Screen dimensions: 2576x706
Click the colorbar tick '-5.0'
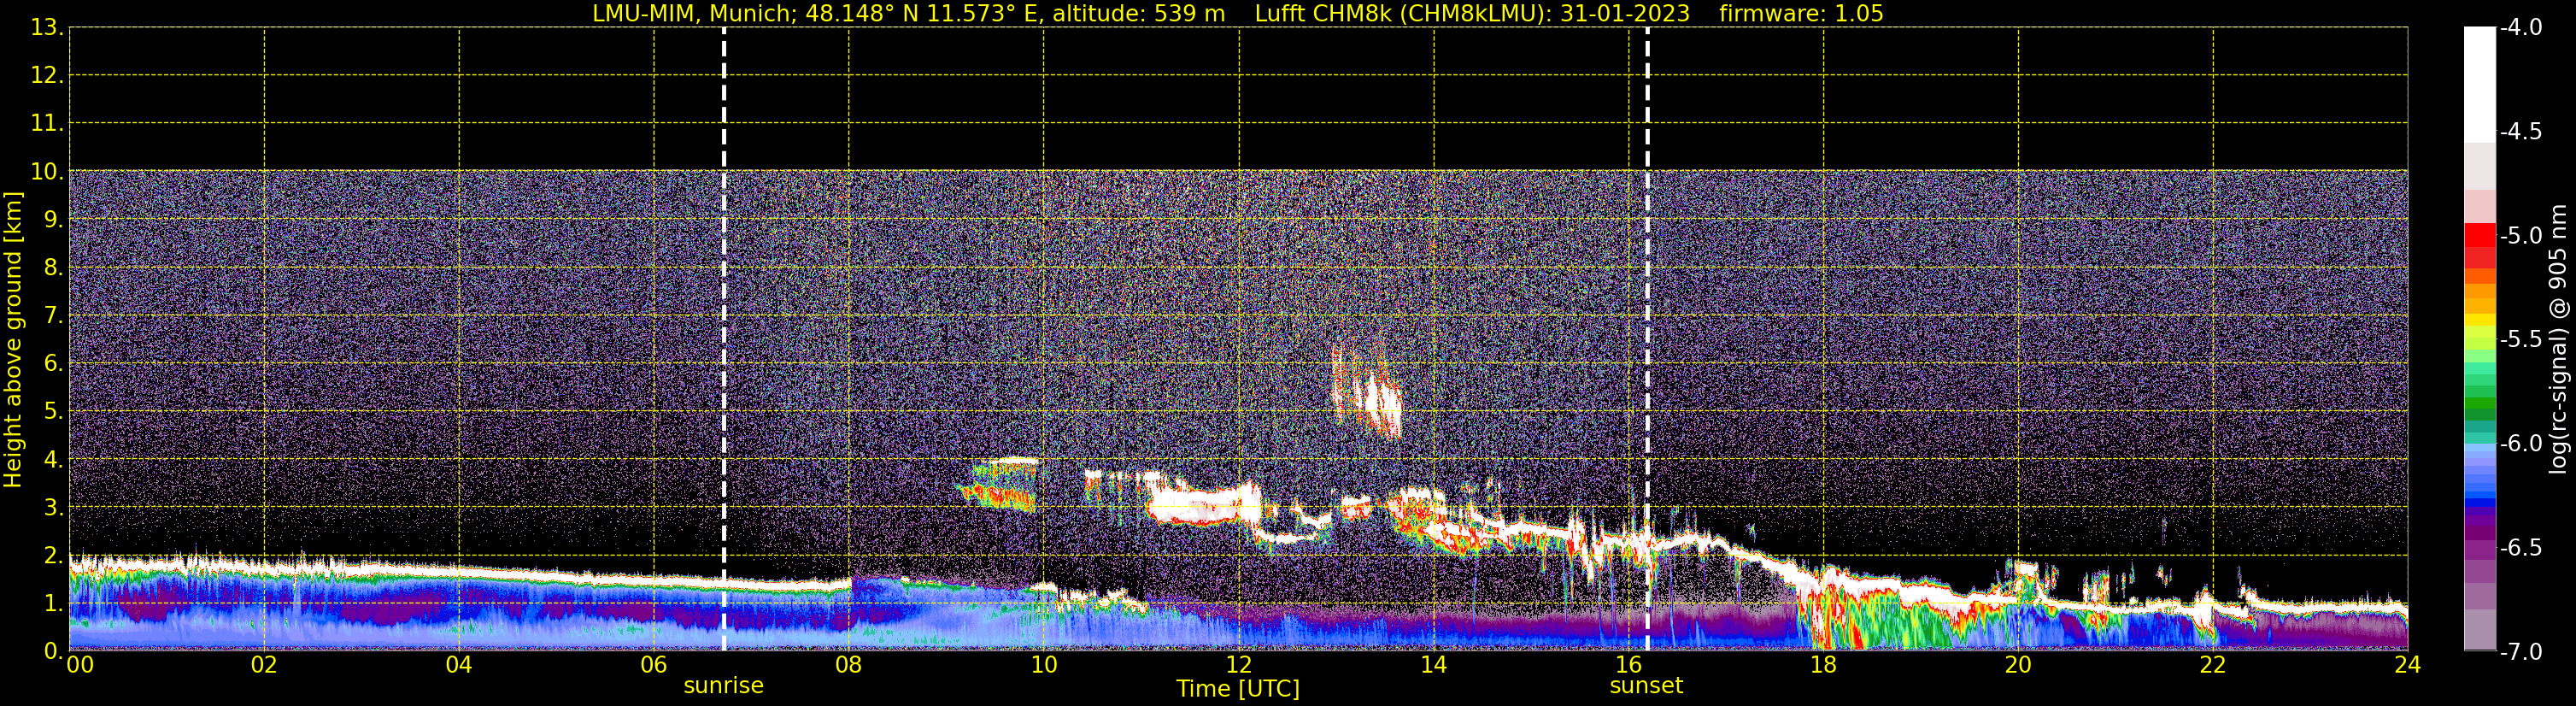tap(2520, 235)
